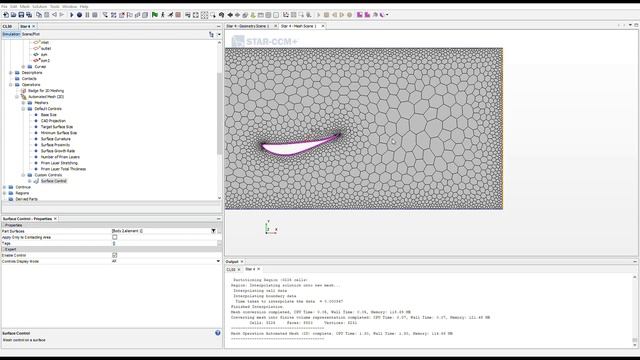This screenshot has width=640, height=360.
Task: Minimize the Output panel using dash button
Action: tap(635, 262)
